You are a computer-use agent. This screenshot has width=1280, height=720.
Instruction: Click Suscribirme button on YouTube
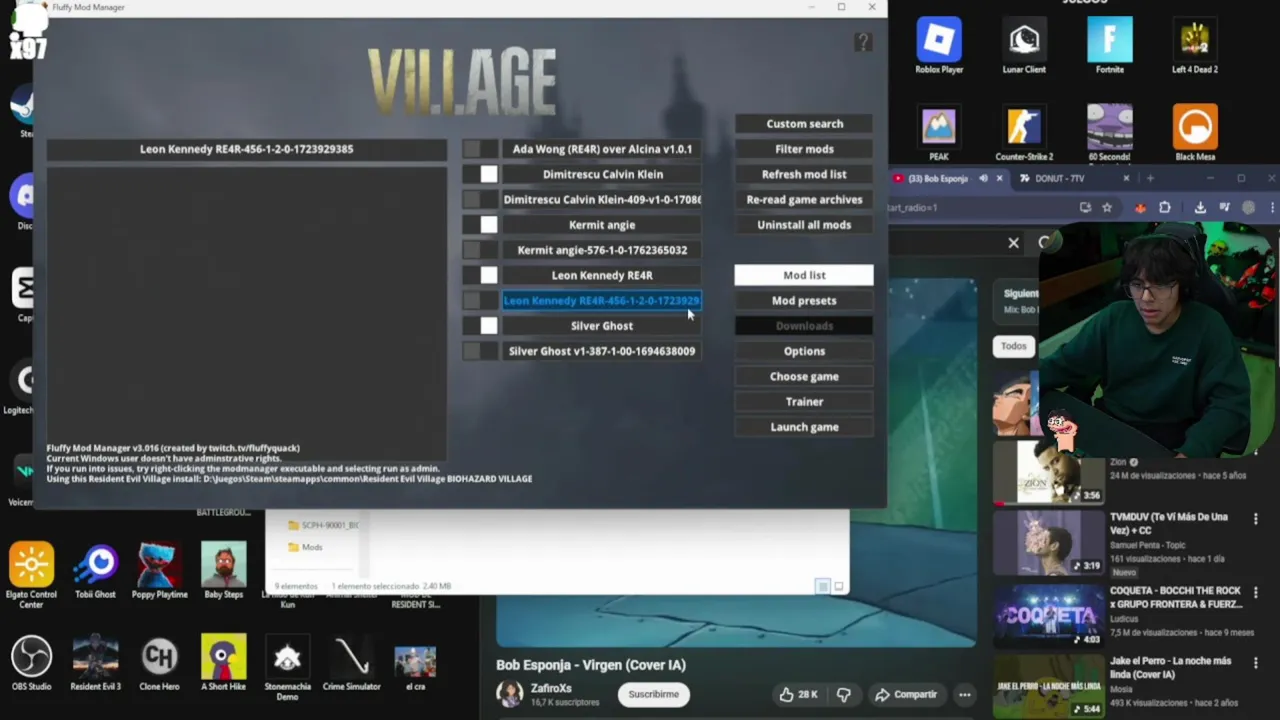(653, 694)
